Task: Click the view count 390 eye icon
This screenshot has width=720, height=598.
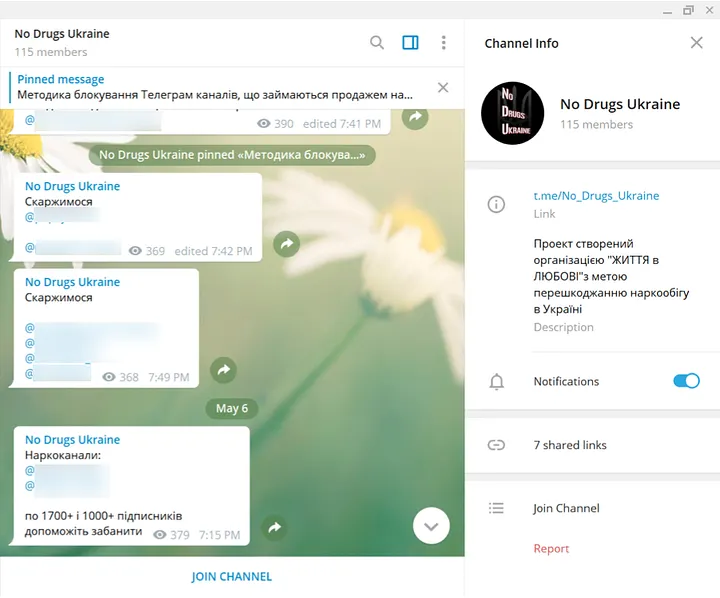Action: tap(263, 124)
